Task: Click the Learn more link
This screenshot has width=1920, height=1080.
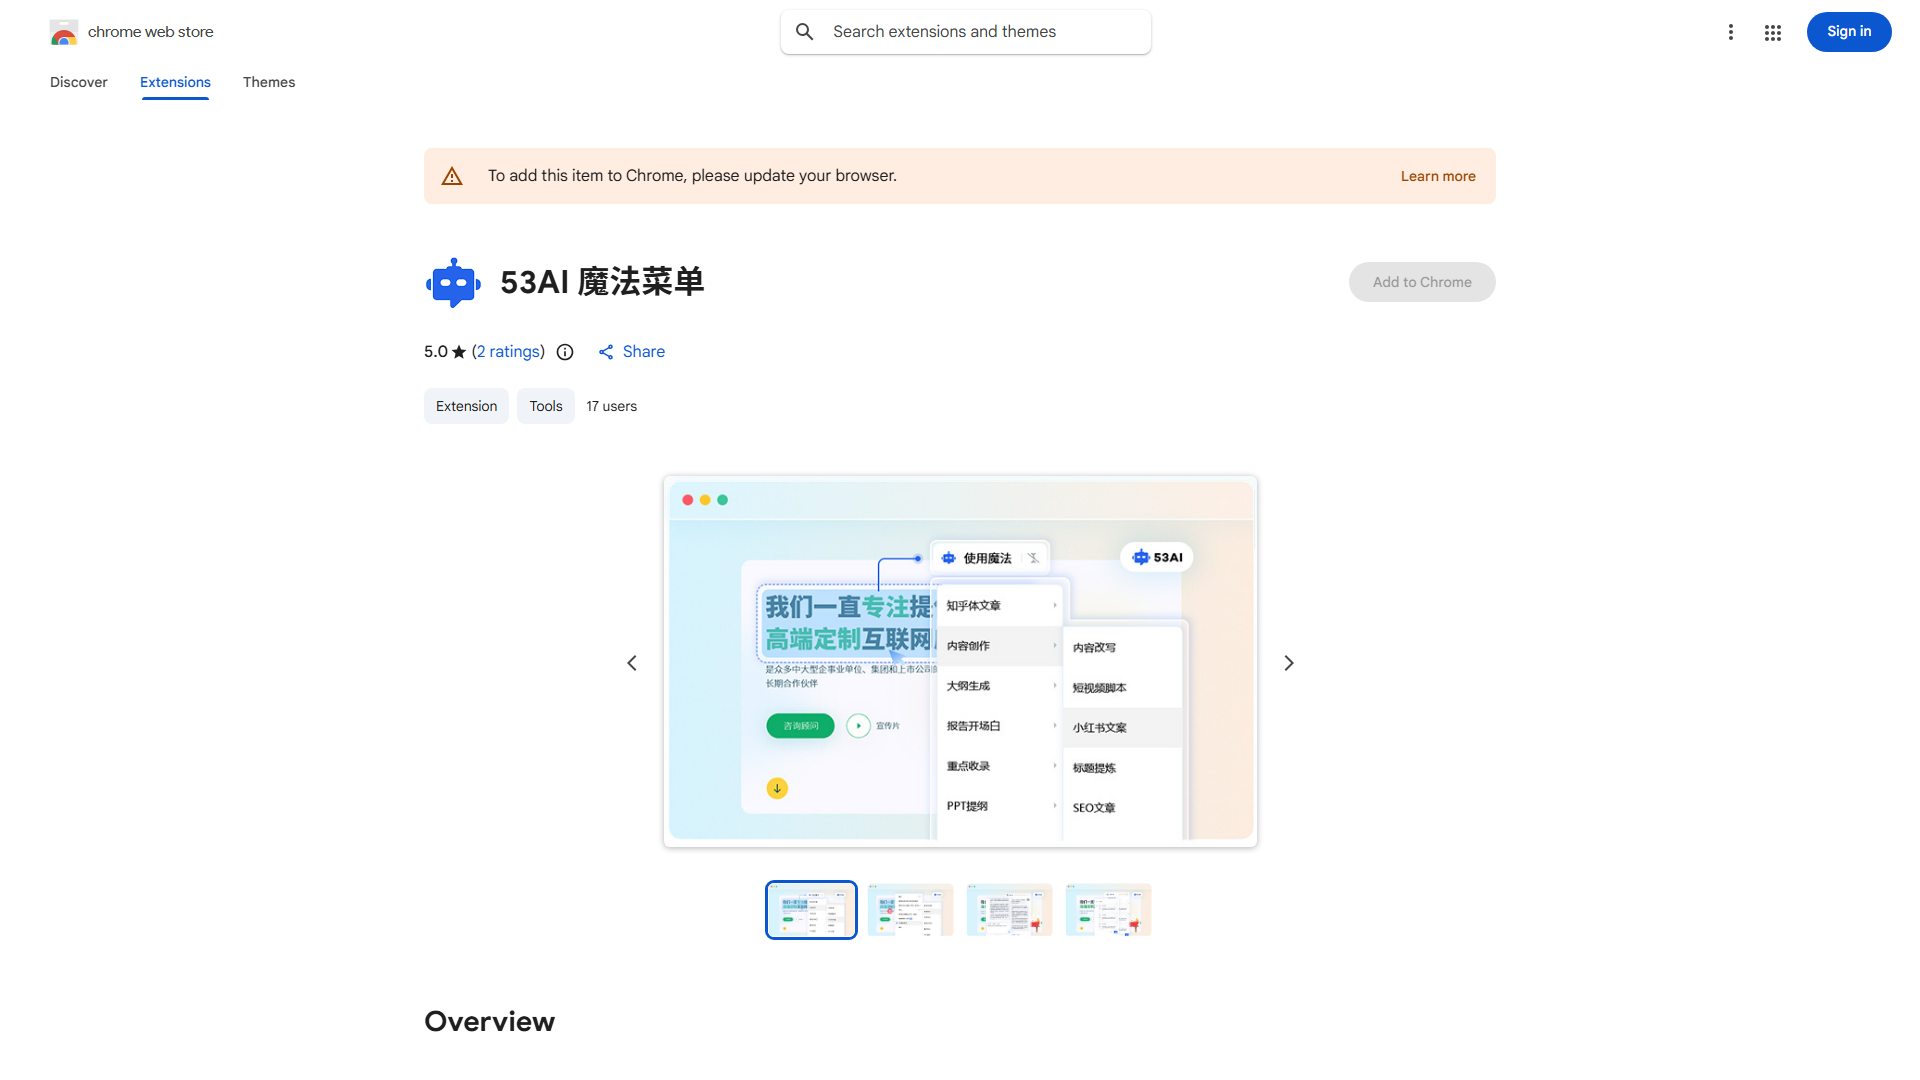Action: click(1437, 176)
